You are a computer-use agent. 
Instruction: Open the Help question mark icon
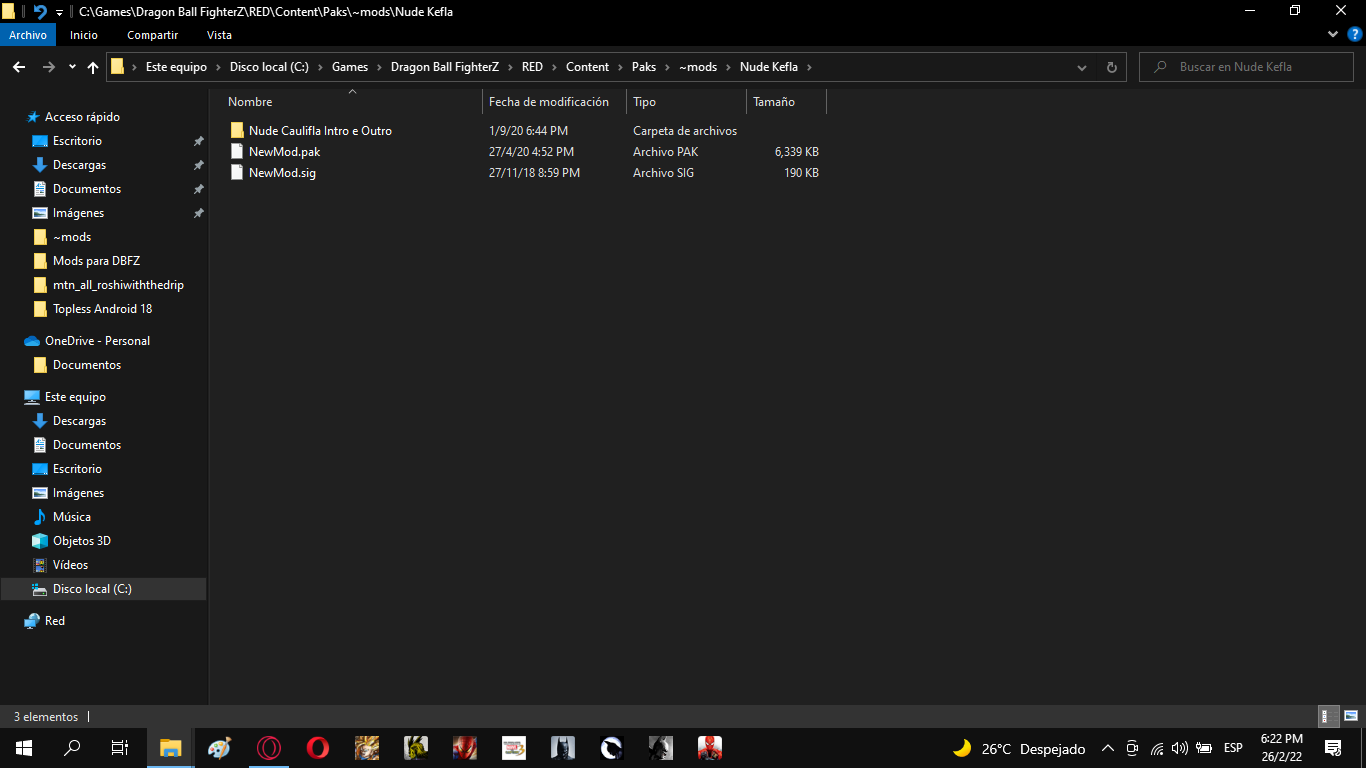point(1354,34)
